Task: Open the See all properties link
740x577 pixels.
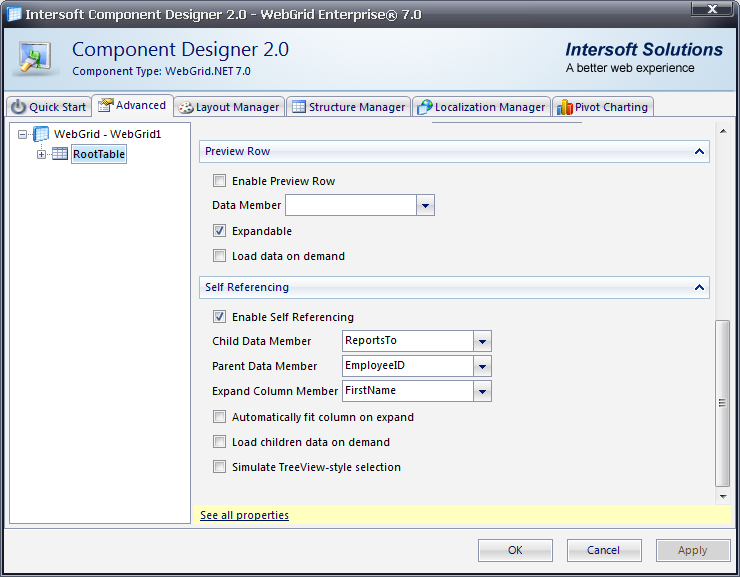Action: click(x=244, y=515)
